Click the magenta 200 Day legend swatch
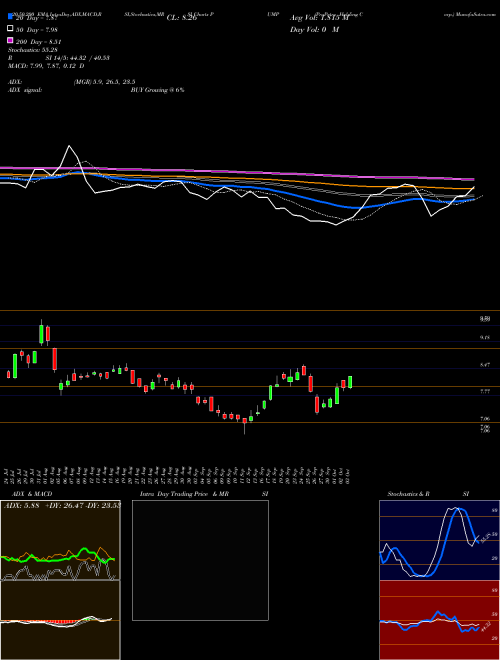The height and width of the screenshot is (660, 500). pyautogui.click(x=10, y=40)
